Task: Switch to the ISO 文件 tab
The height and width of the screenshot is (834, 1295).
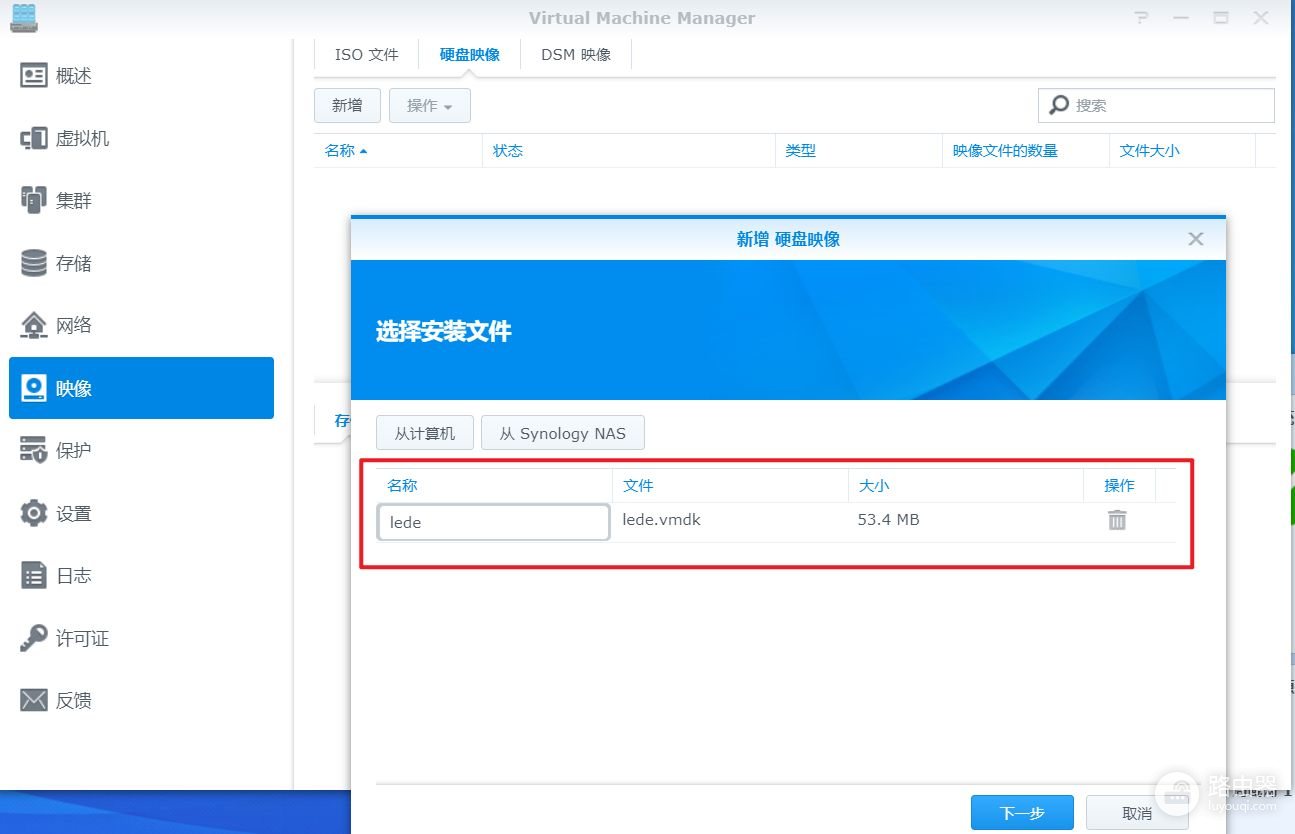Action: [x=366, y=55]
